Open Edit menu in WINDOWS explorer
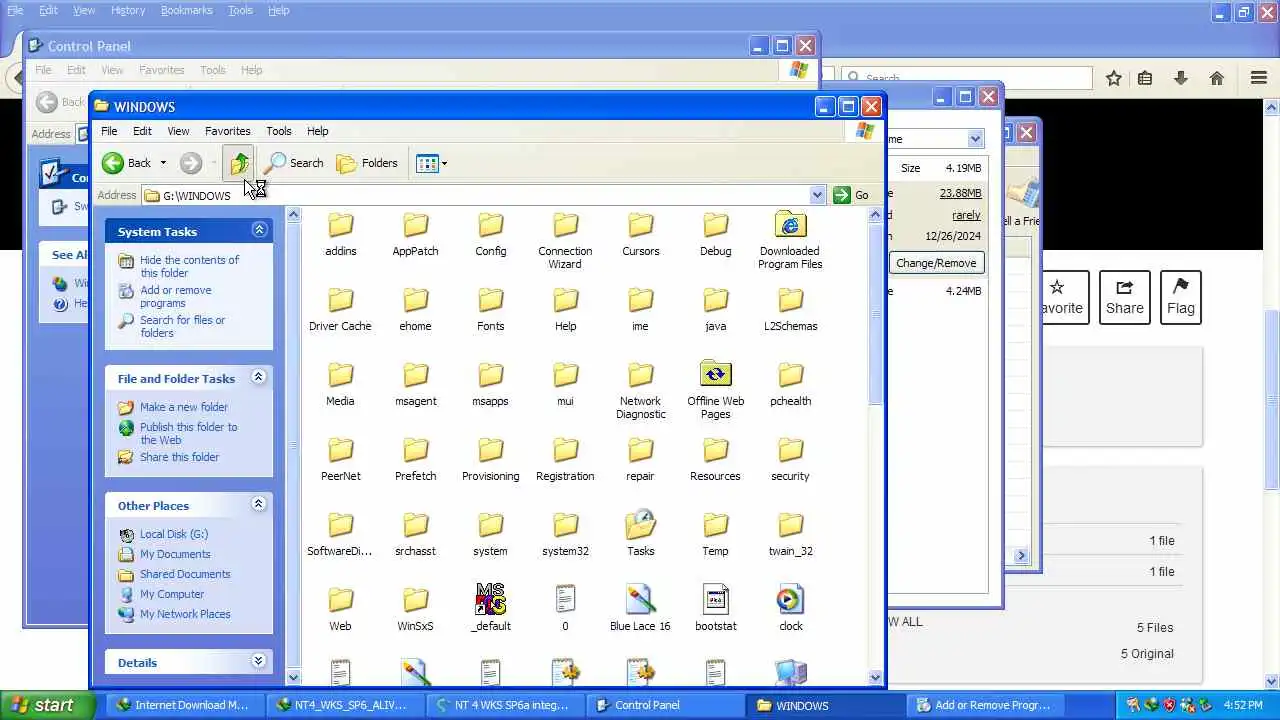The width and height of the screenshot is (1280, 720). point(142,131)
